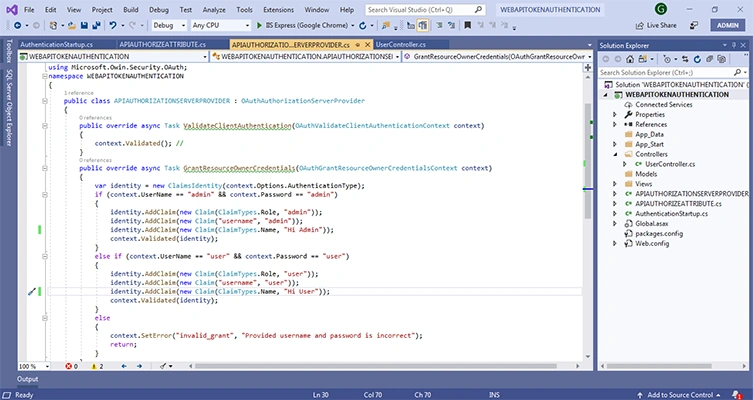Viewport: 753px width, 400px height.
Task: Select Web.config in Solution Explorer
Action: point(652,243)
